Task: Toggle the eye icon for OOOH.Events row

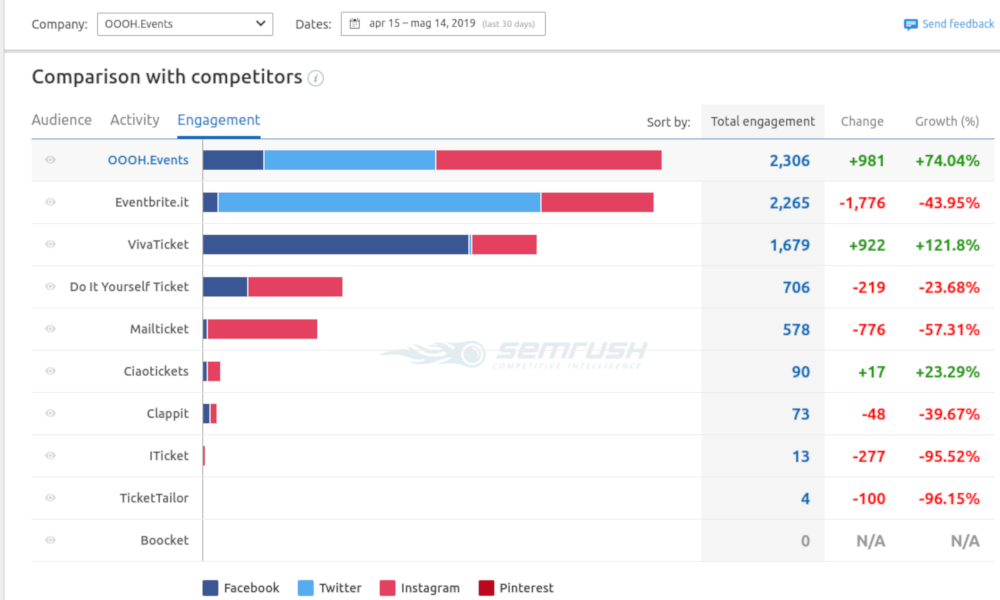Action: [50, 160]
